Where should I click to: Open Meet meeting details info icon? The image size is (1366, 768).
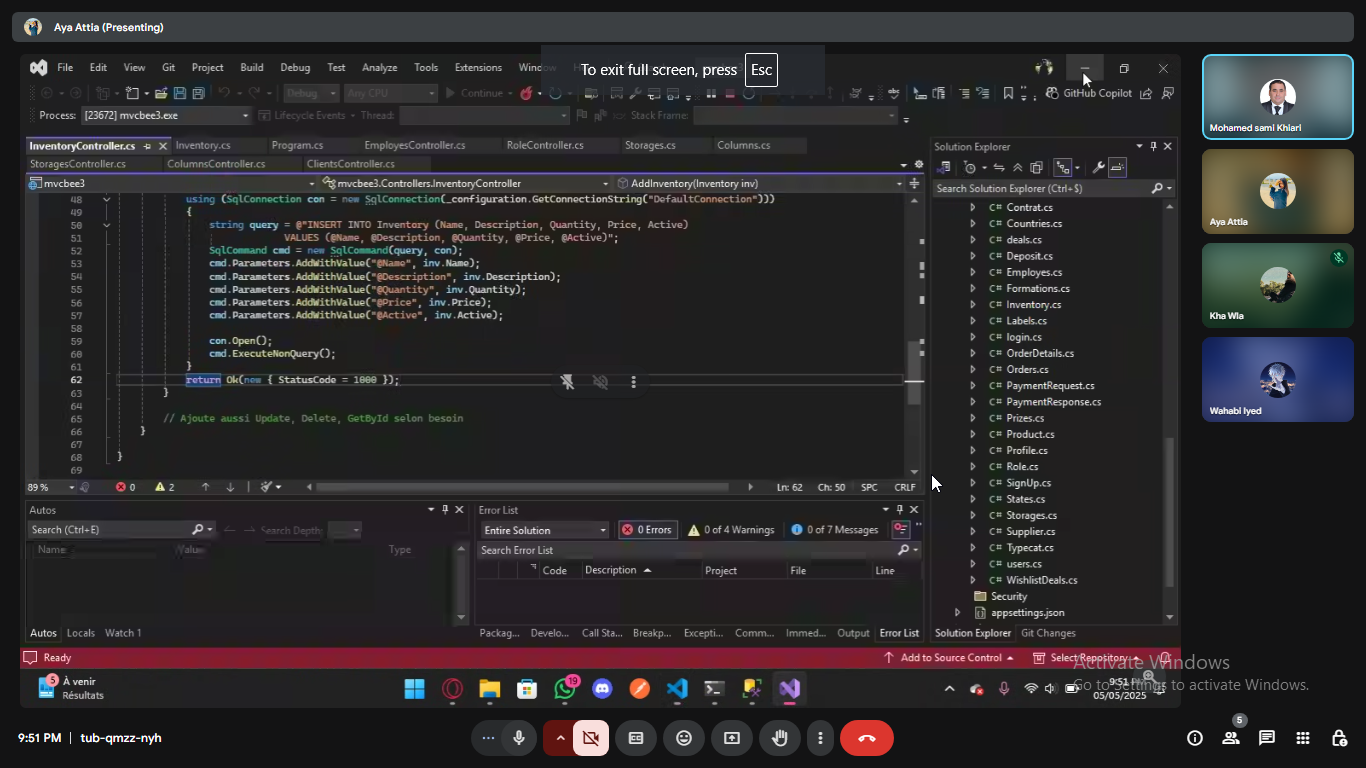[1195, 738]
